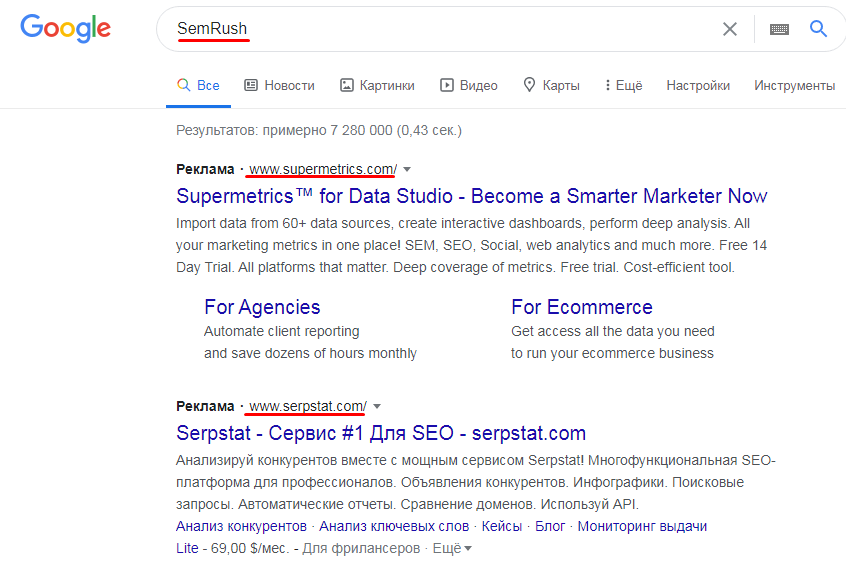Click into the SemRush search field
This screenshot has width=846, height=563.
tap(450, 29)
